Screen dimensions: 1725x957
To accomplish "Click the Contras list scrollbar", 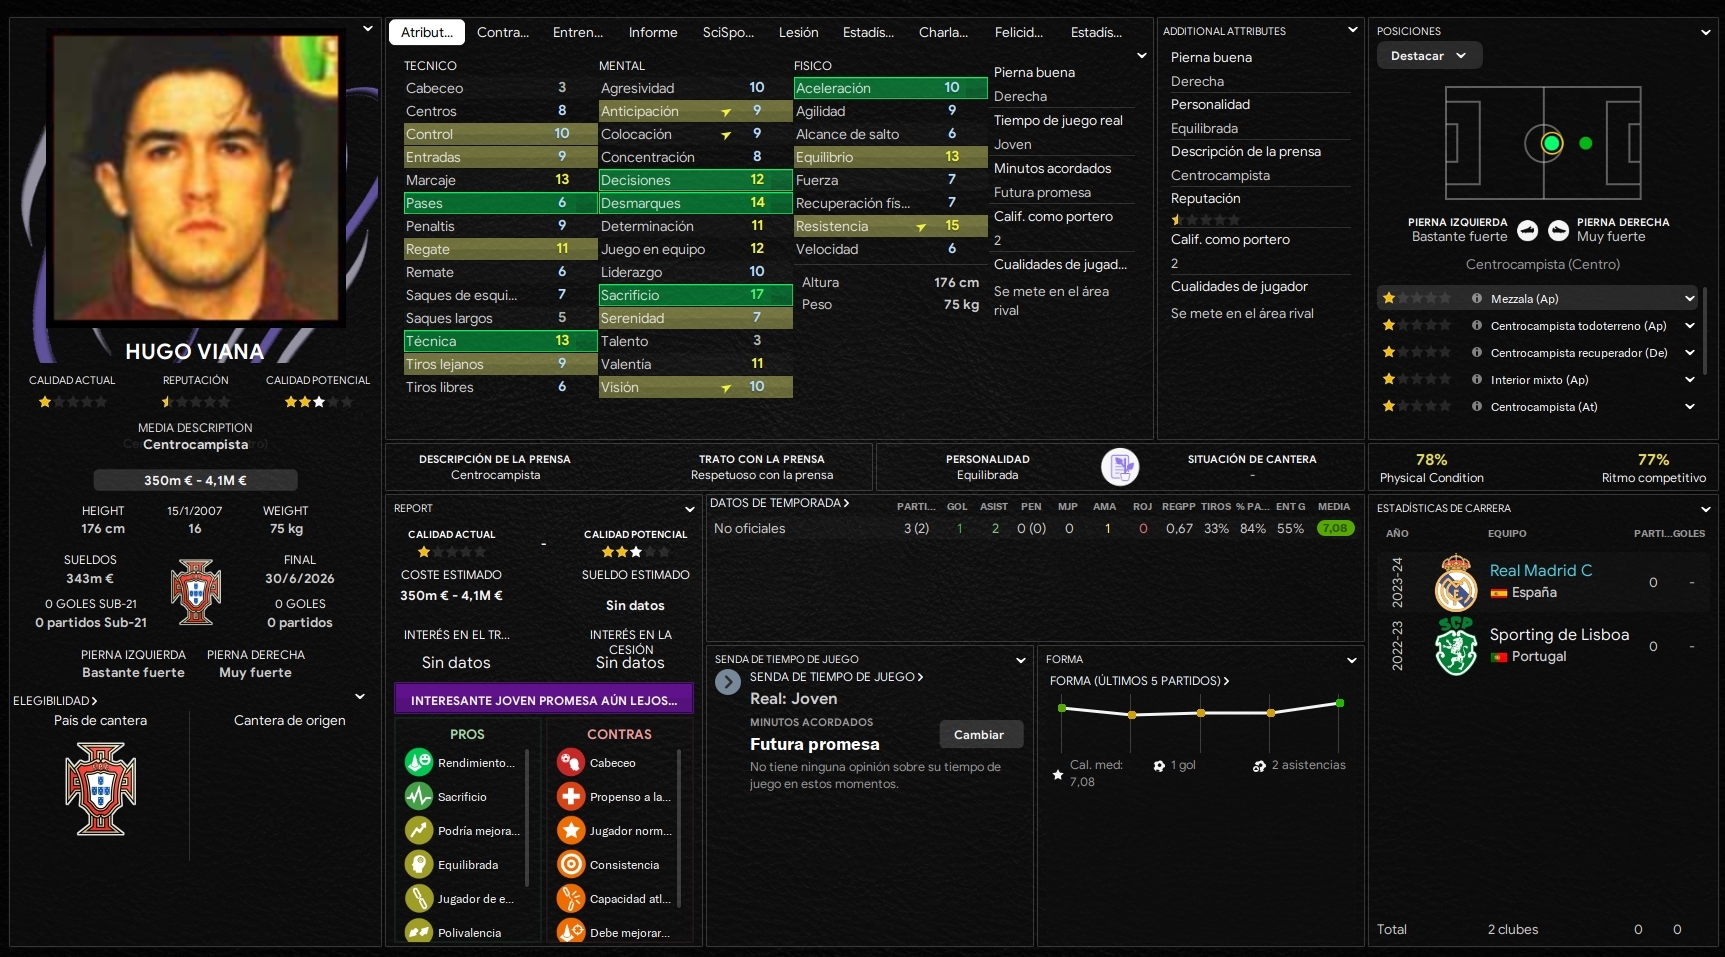I will (679, 828).
